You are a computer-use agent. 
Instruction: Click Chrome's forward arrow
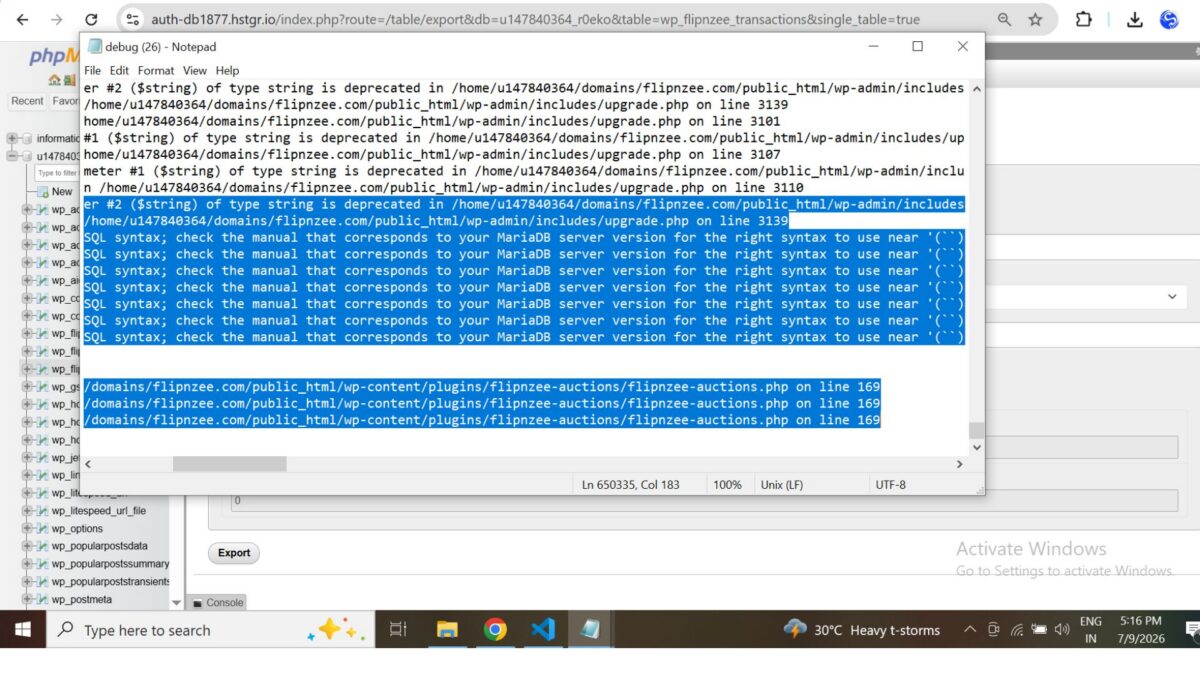56,20
